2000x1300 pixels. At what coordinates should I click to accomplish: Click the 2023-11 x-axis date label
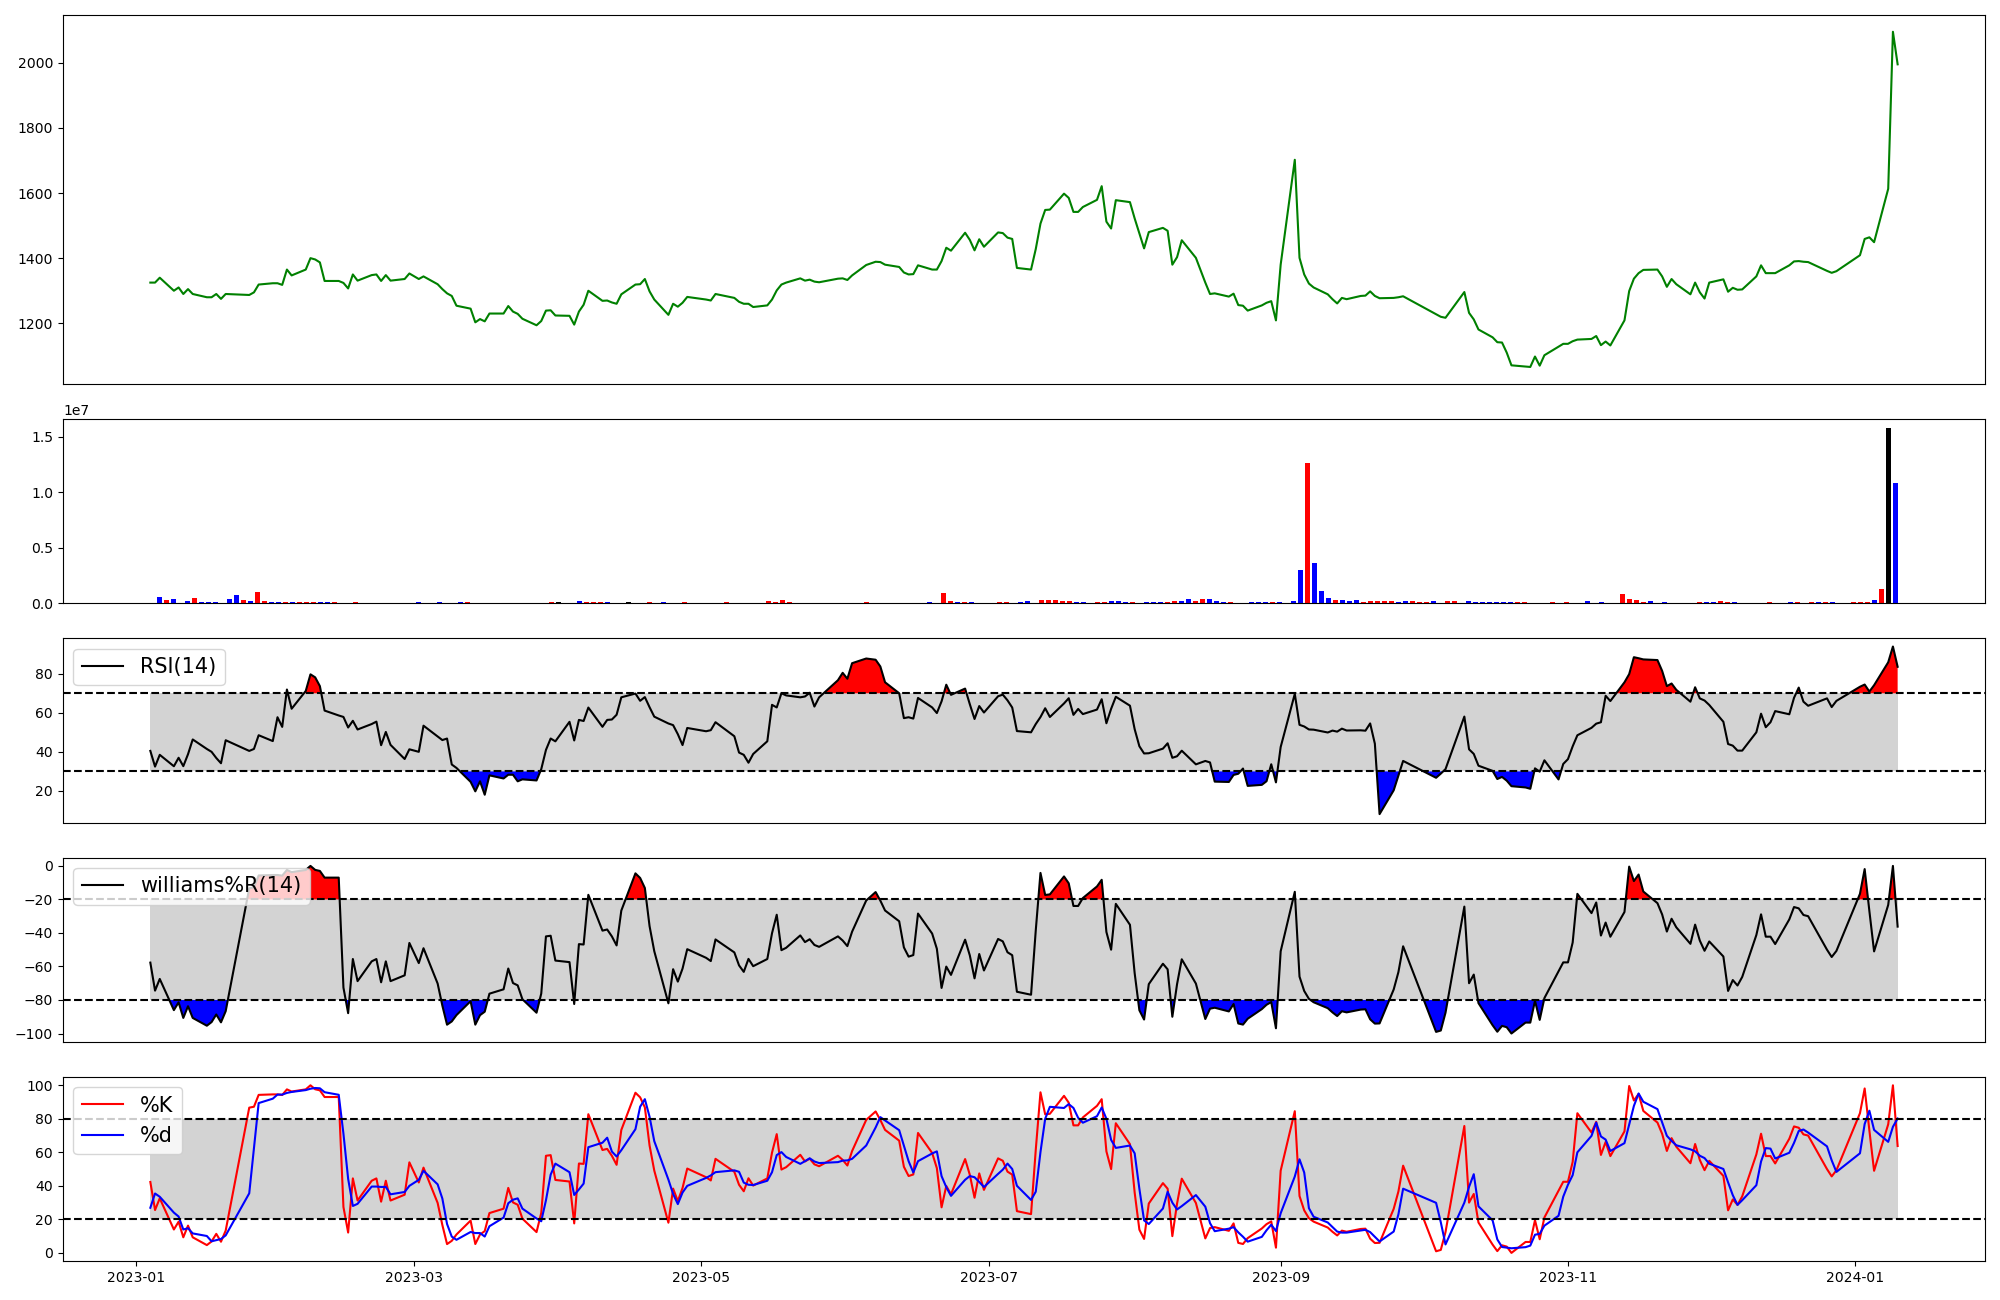[1567, 1277]
